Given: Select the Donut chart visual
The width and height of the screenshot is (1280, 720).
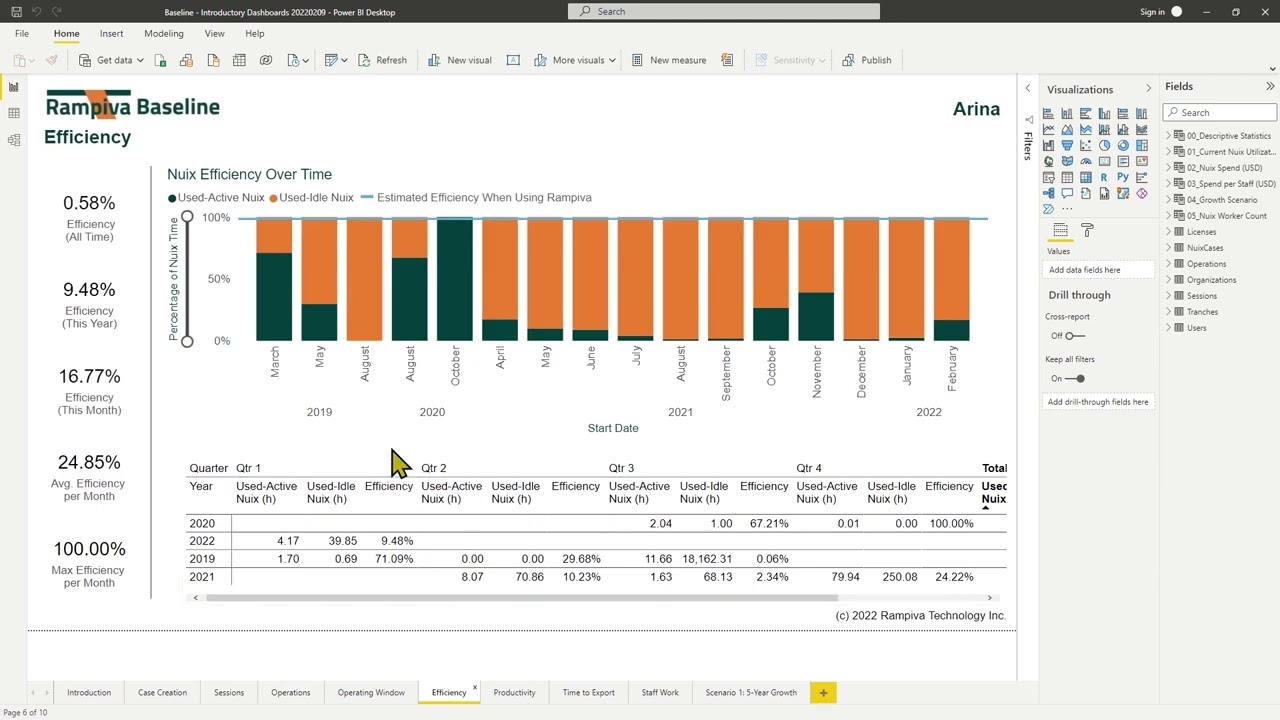Looking at the screenshot, I should (x=1123, y=146).
